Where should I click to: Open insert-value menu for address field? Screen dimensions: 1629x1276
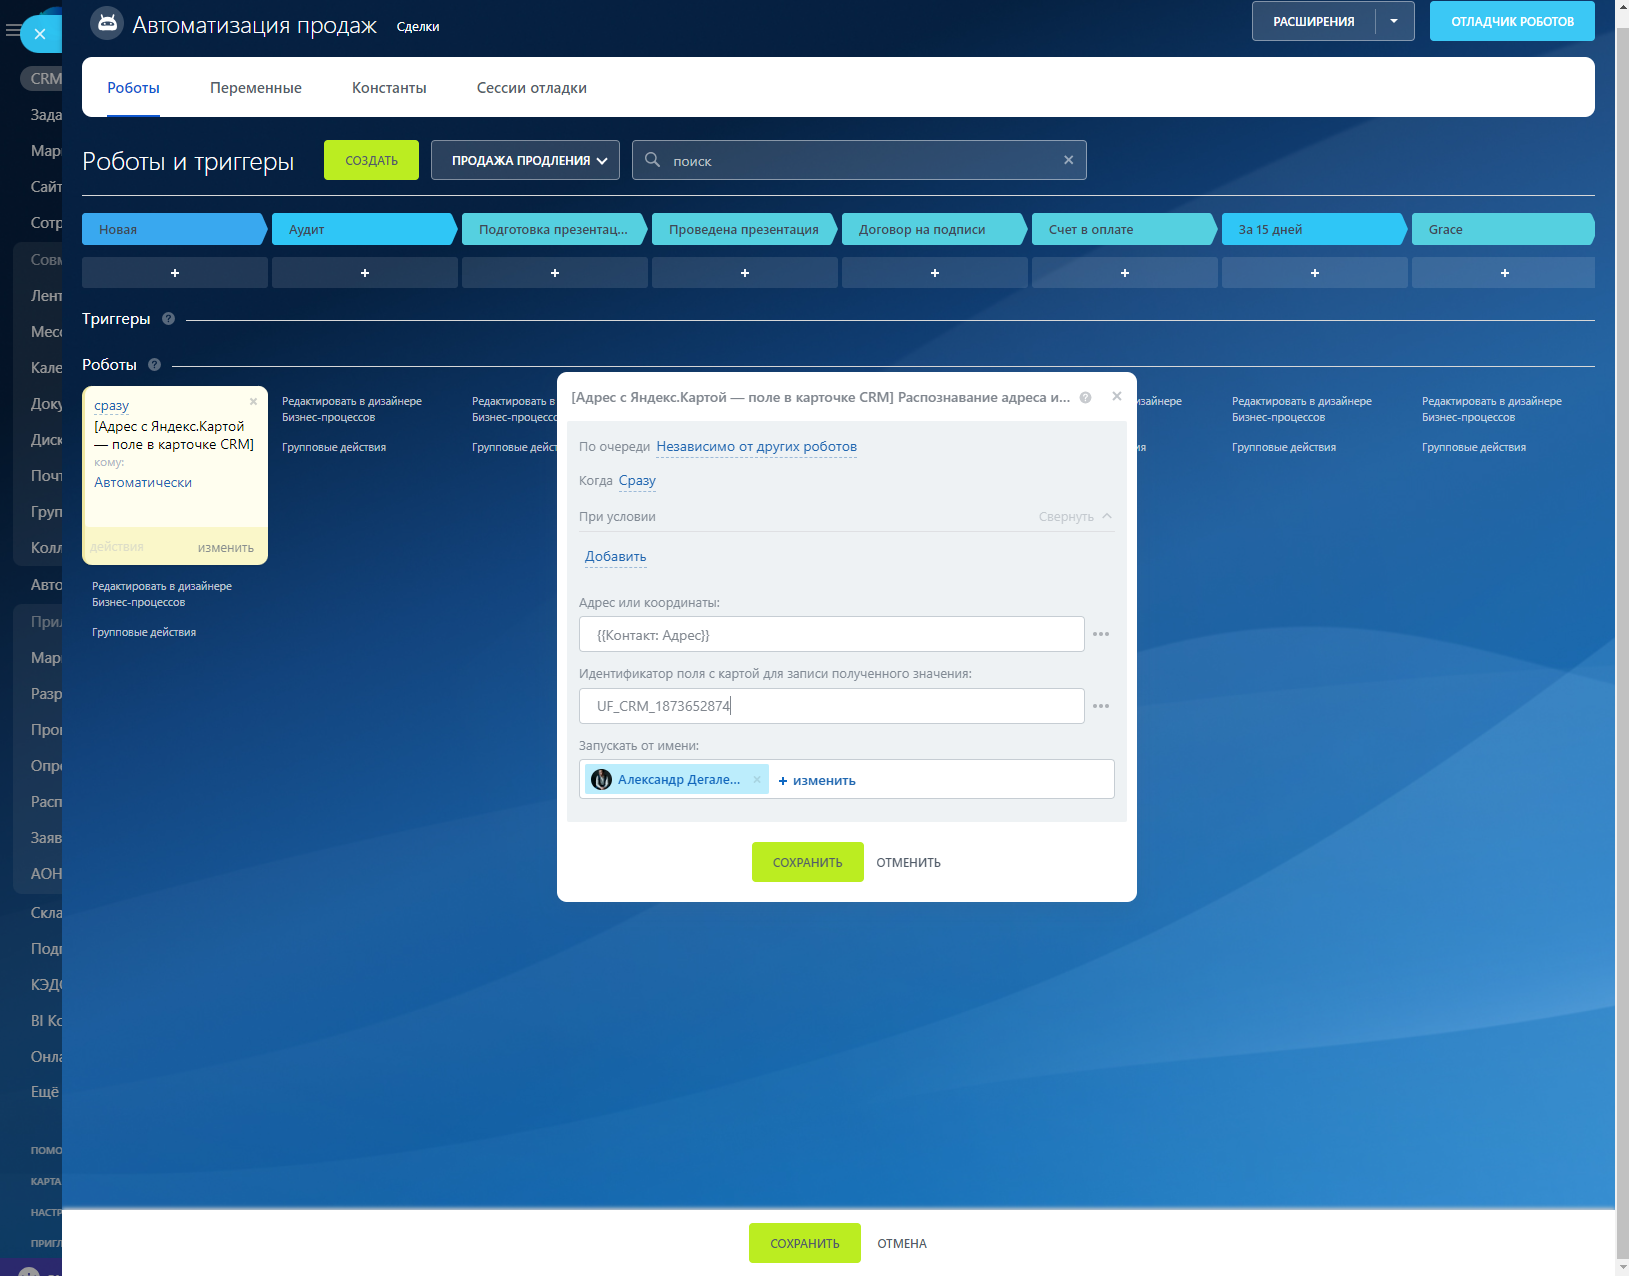1101,634
